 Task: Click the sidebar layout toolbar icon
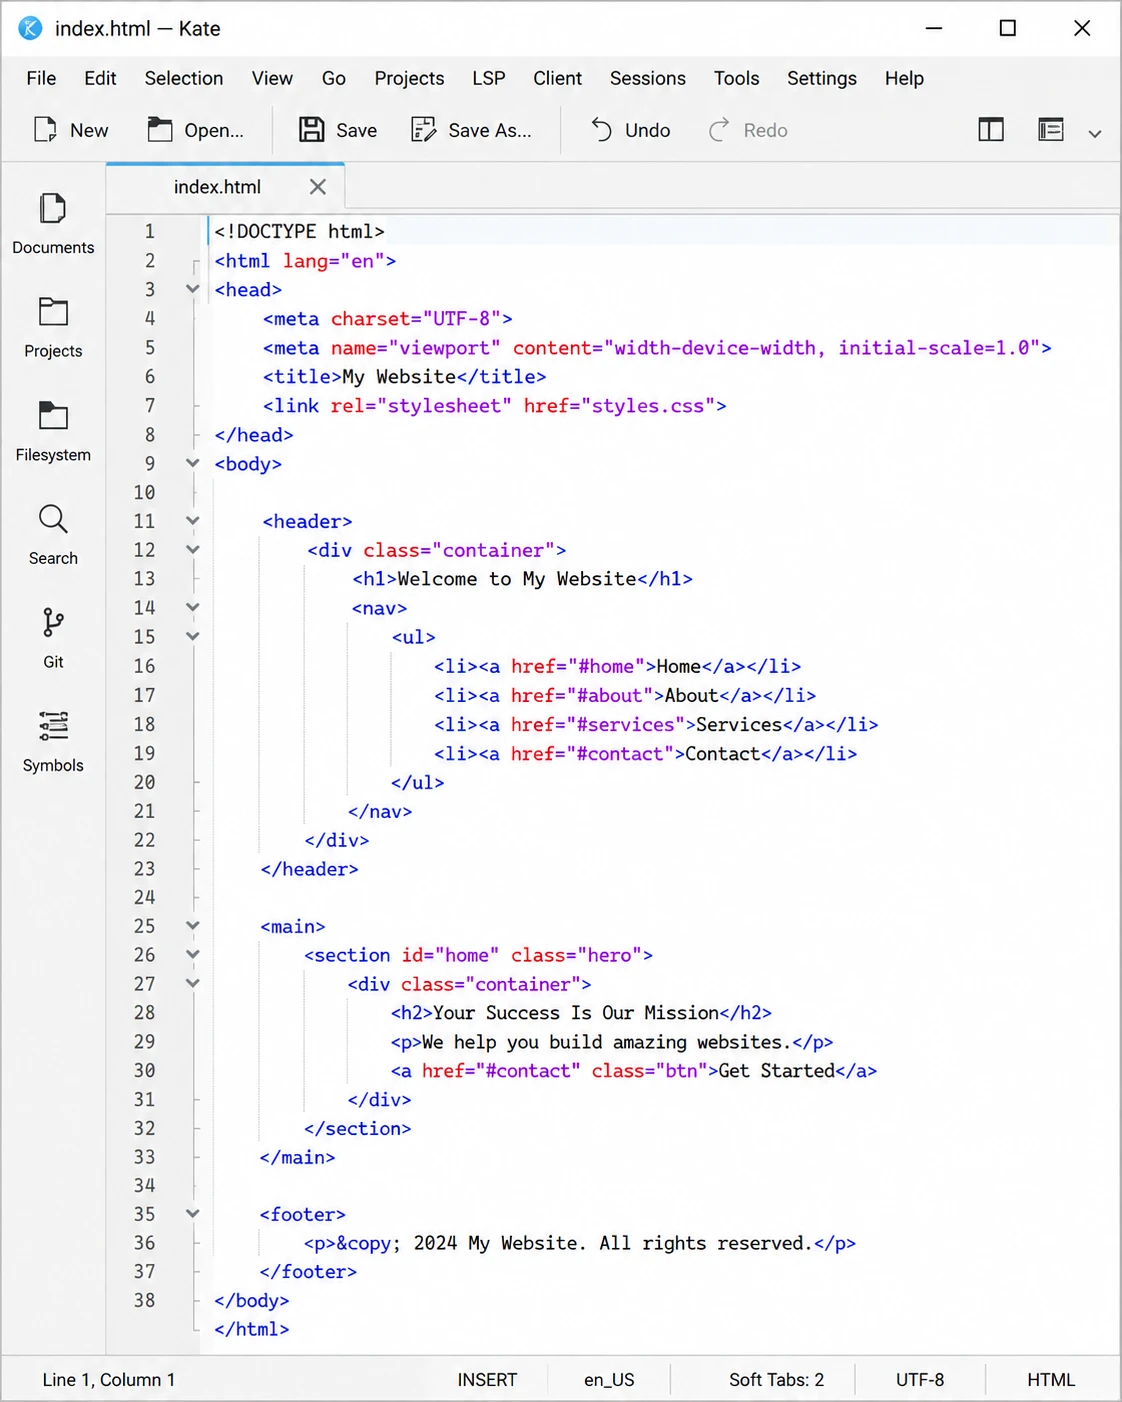pos(1051,129)
